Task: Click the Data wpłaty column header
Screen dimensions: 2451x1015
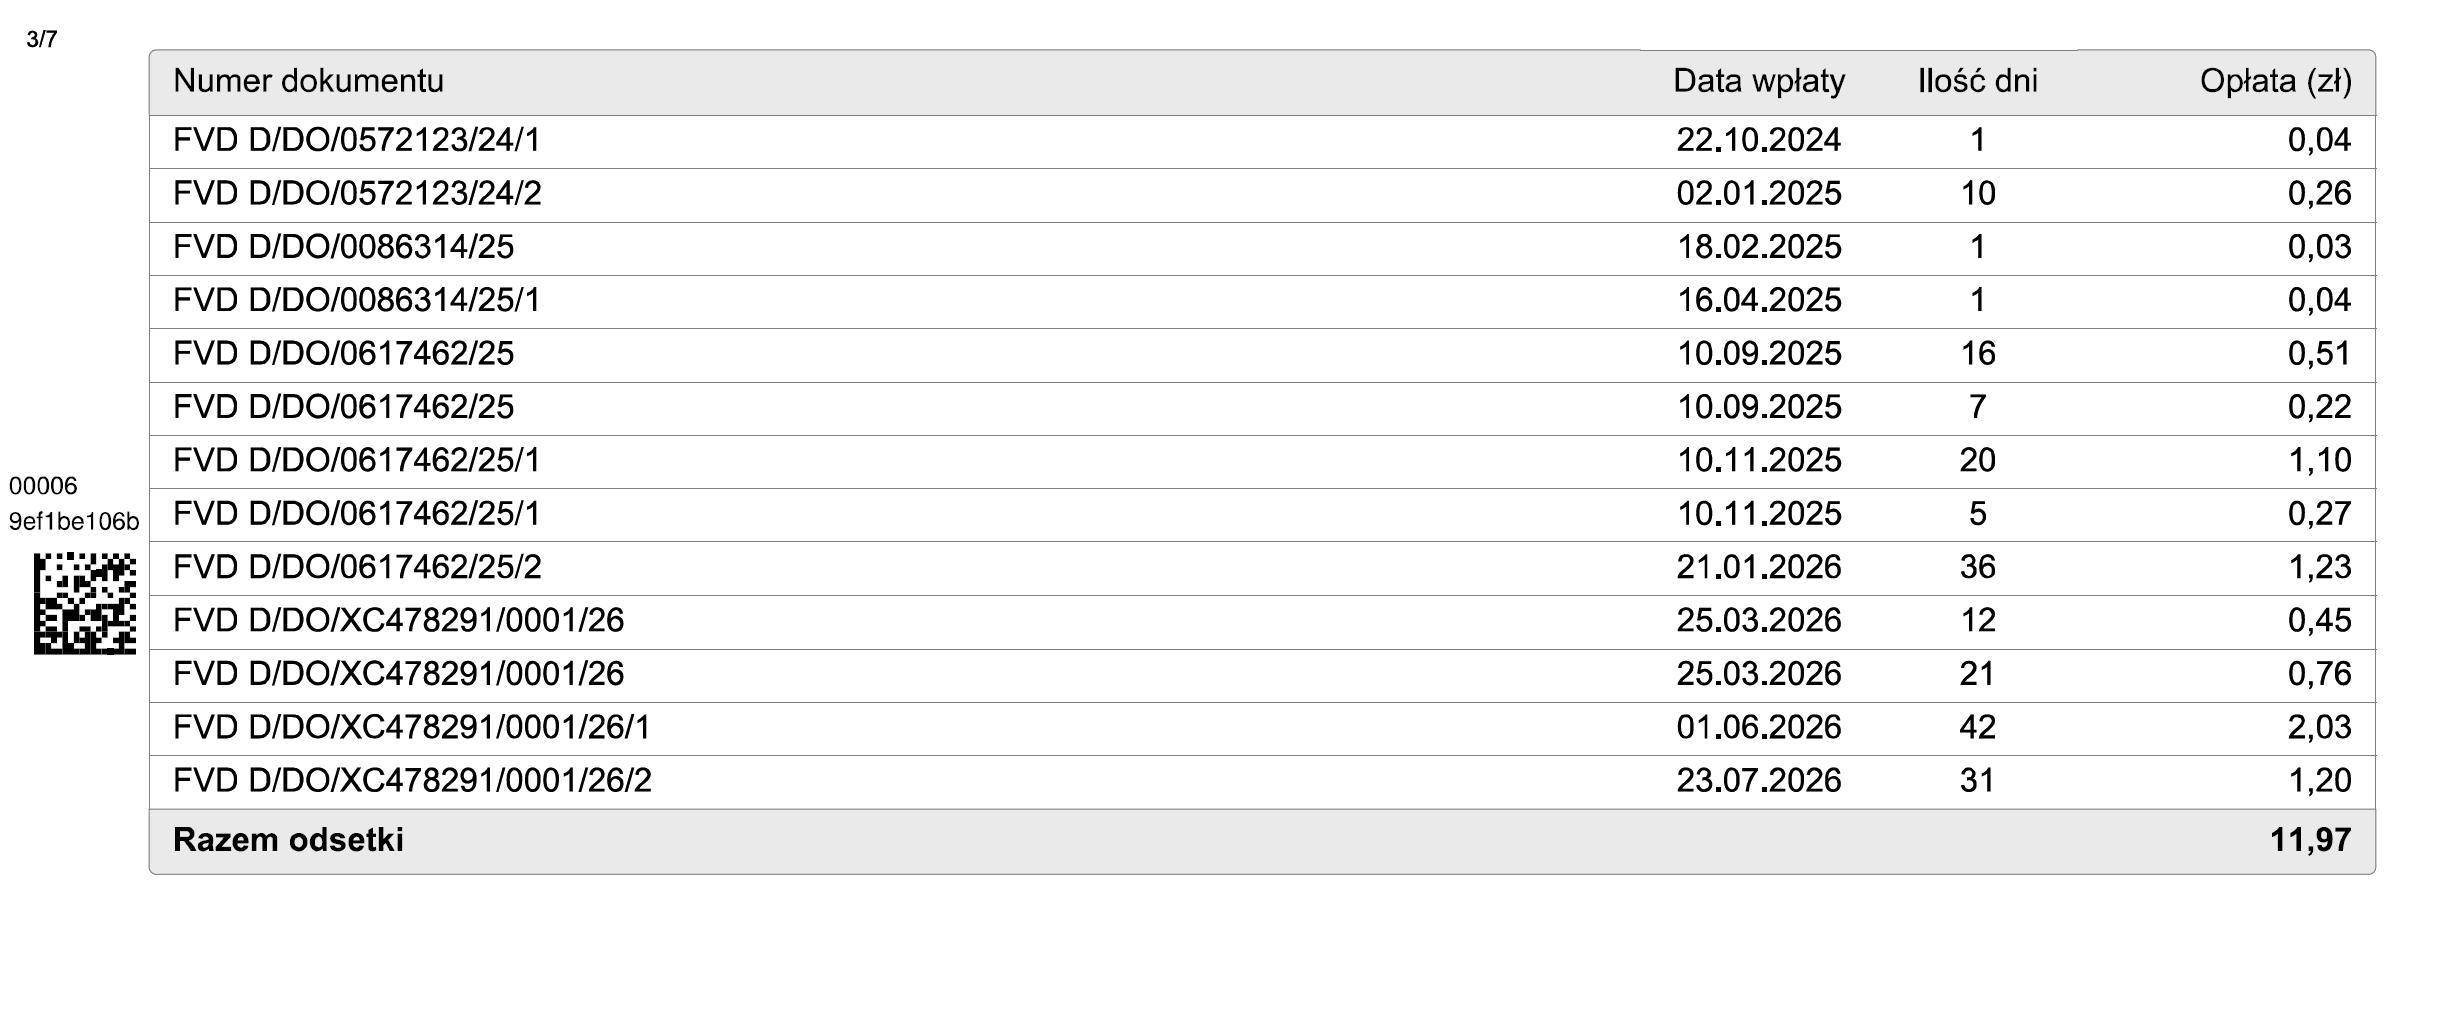Action: pos(1759,81)
